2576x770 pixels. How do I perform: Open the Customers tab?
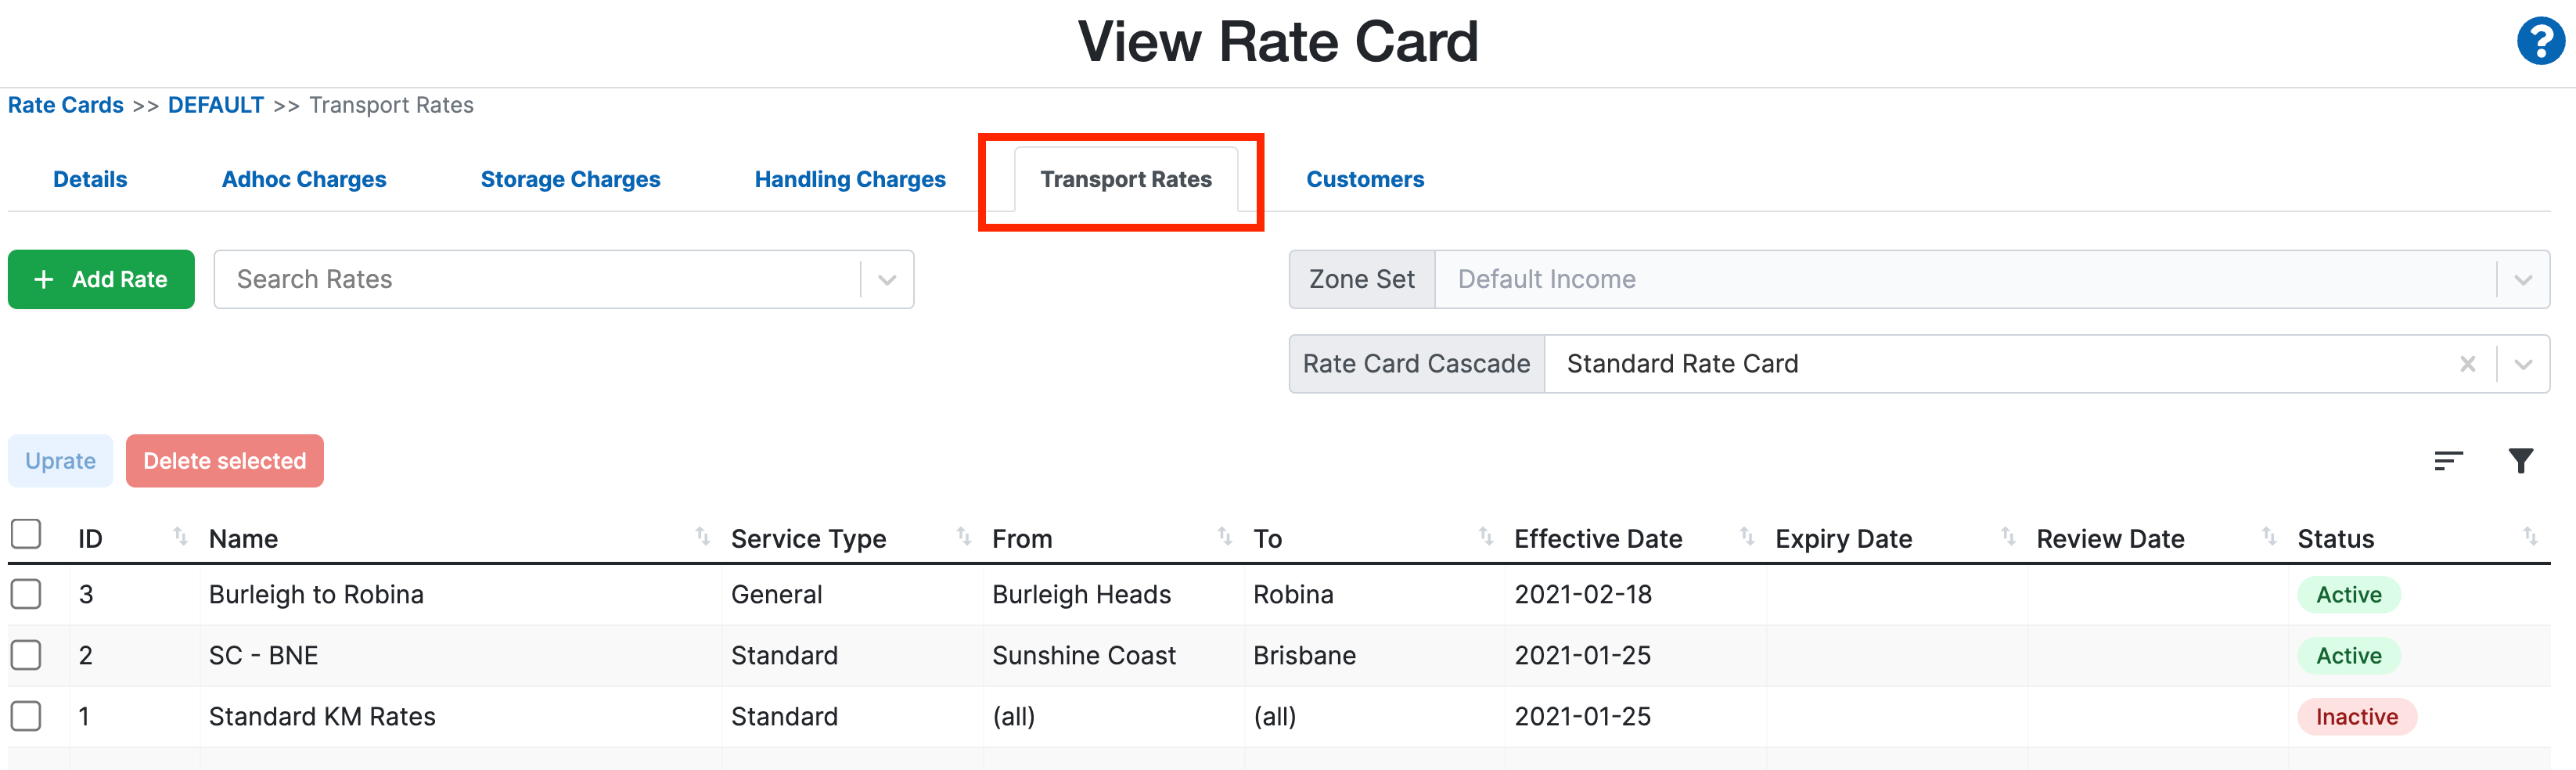1364,179
